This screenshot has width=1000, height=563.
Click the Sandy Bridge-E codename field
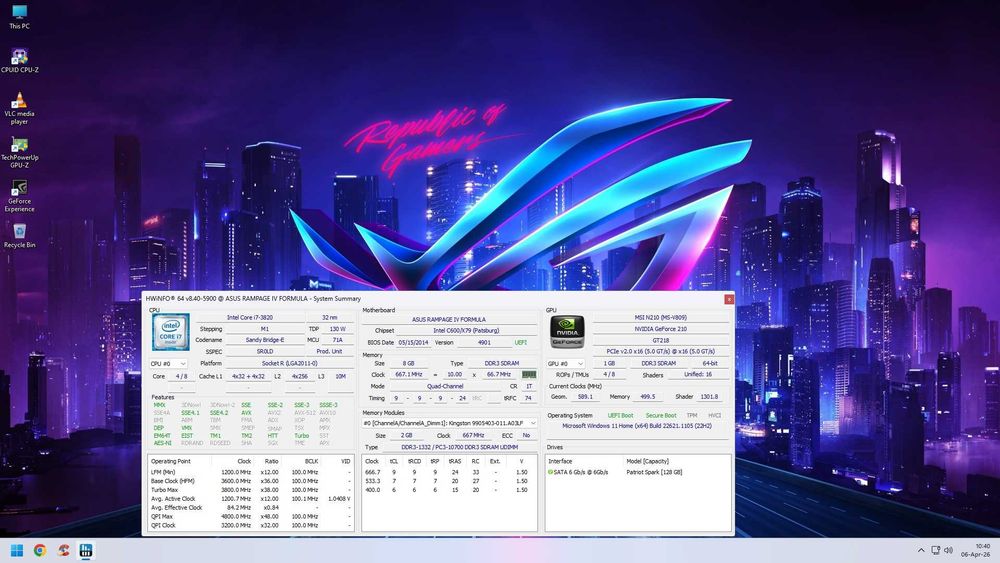pyautogui.click(x=265, y=340)
